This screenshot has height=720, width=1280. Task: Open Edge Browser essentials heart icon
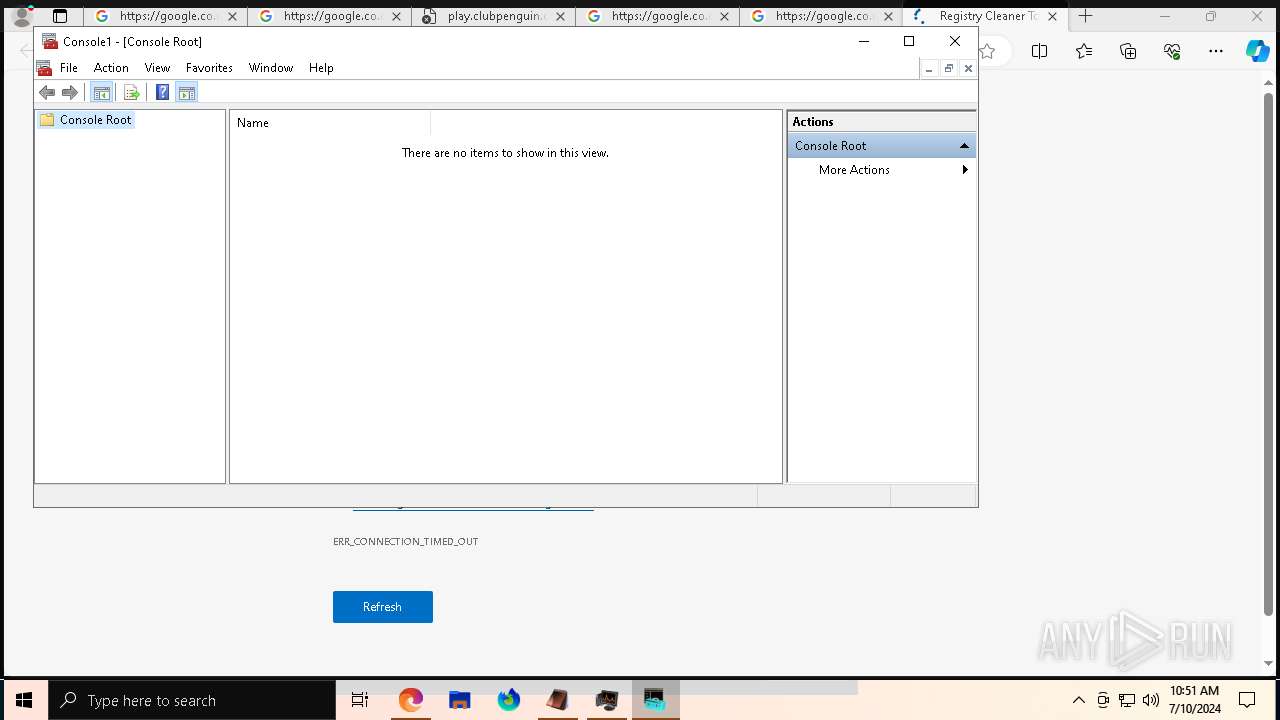tap(1172, 51)
